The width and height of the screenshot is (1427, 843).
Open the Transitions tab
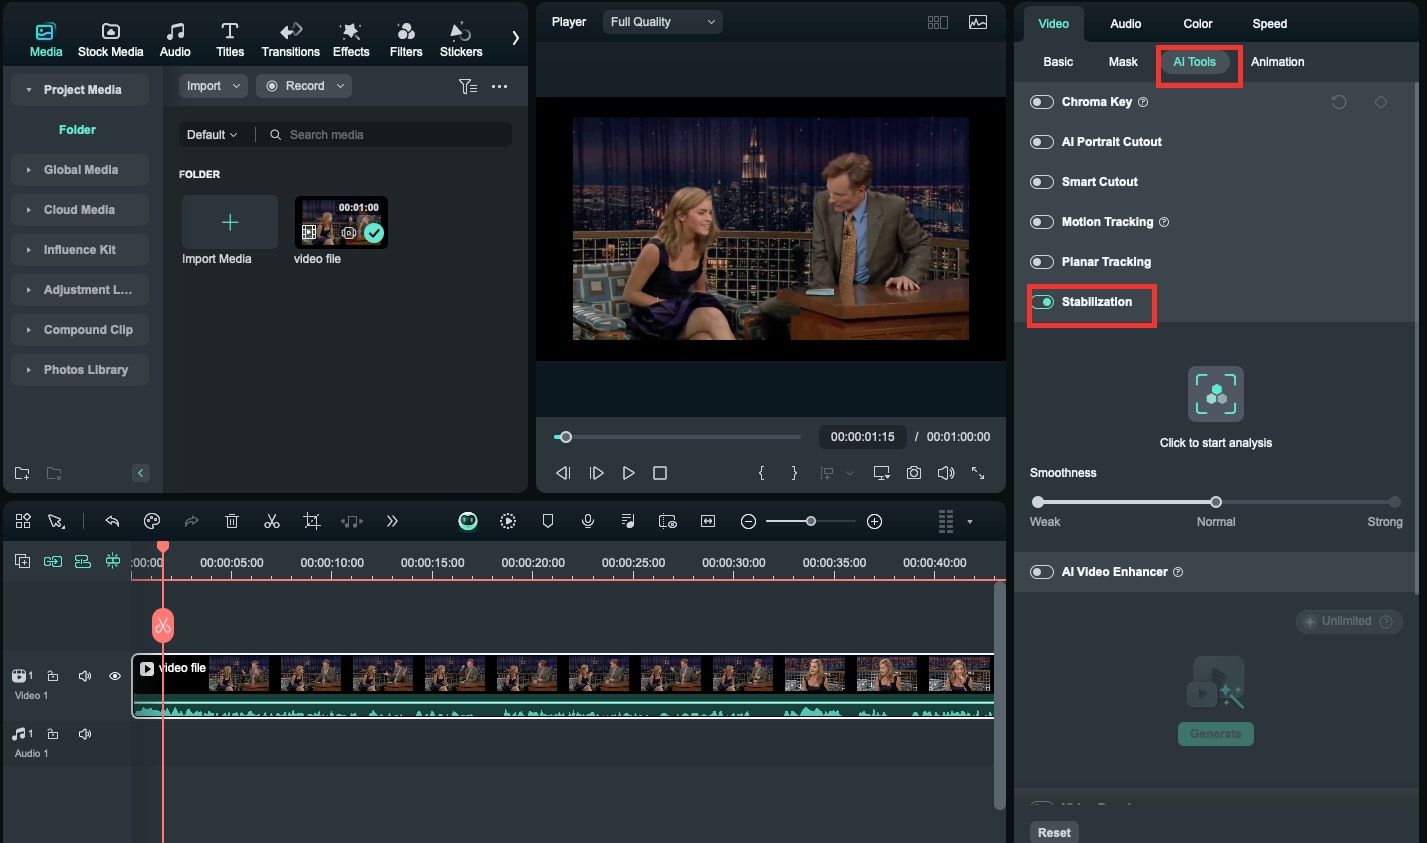[x=290, y=40]
